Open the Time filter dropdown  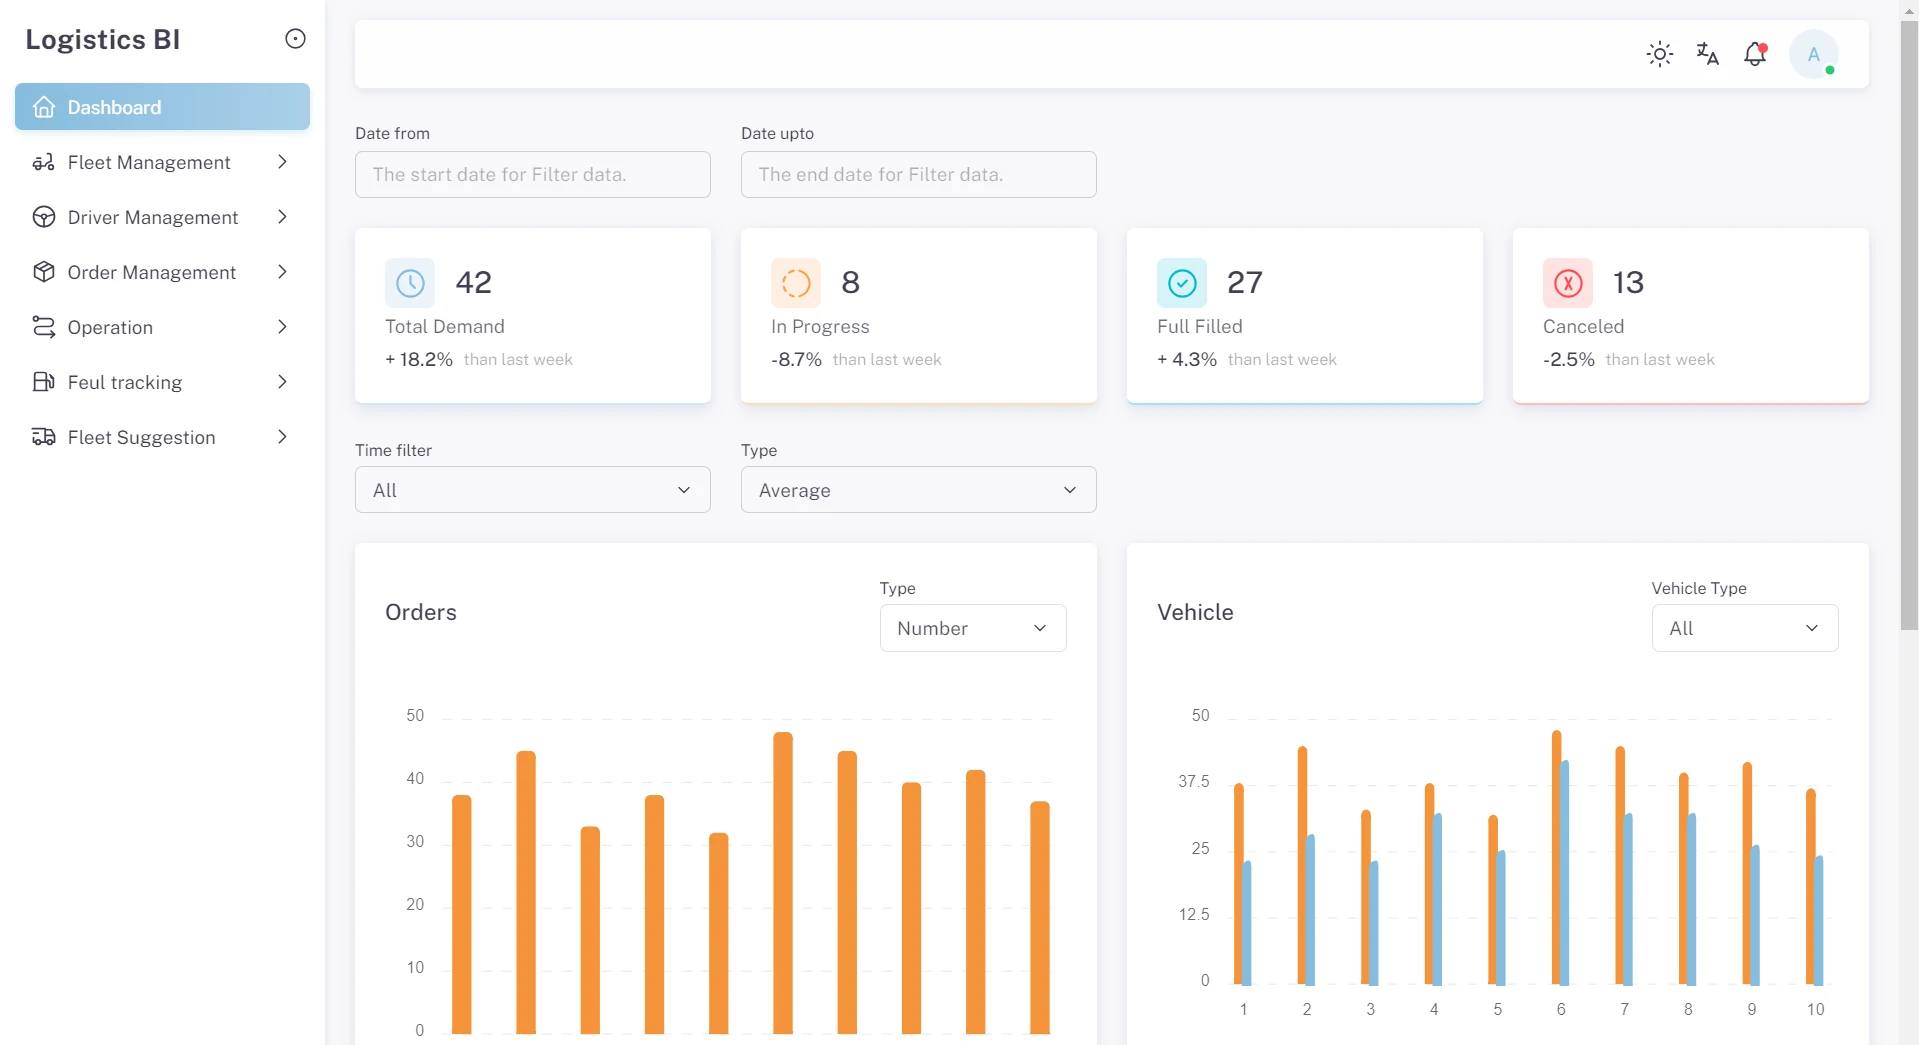point(533,490)
